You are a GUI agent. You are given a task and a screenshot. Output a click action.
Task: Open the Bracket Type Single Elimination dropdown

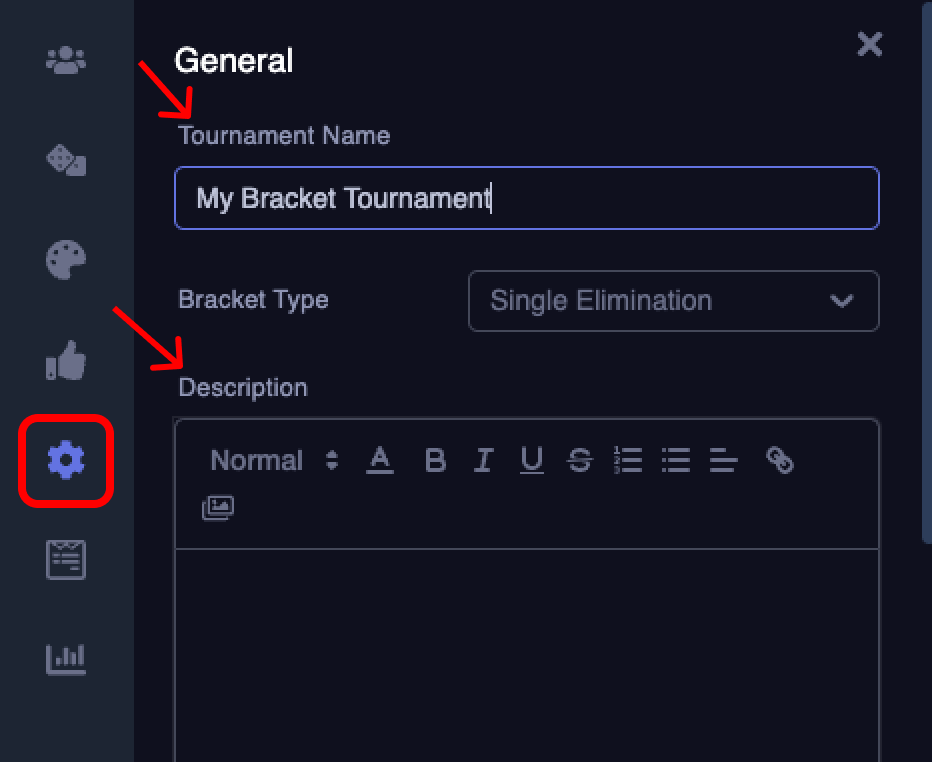(673, 300)
